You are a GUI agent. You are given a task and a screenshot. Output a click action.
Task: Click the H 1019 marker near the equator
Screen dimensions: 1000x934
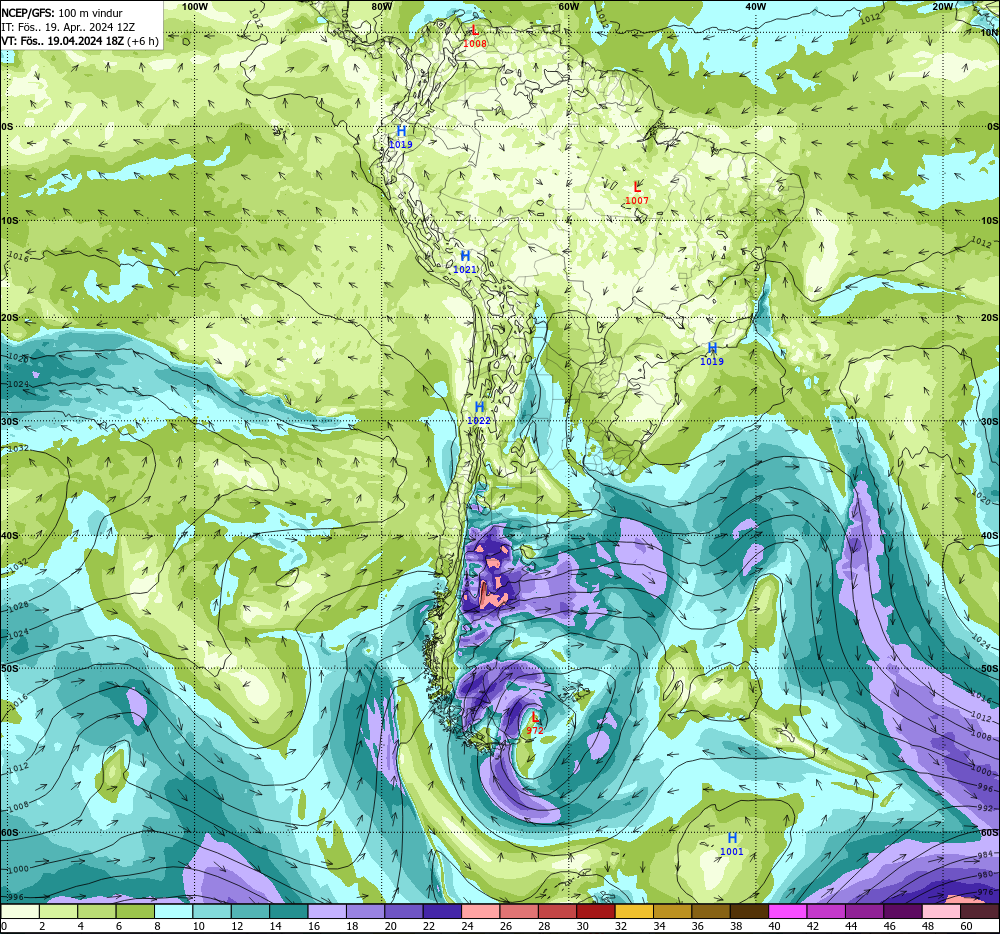(401, 137)
